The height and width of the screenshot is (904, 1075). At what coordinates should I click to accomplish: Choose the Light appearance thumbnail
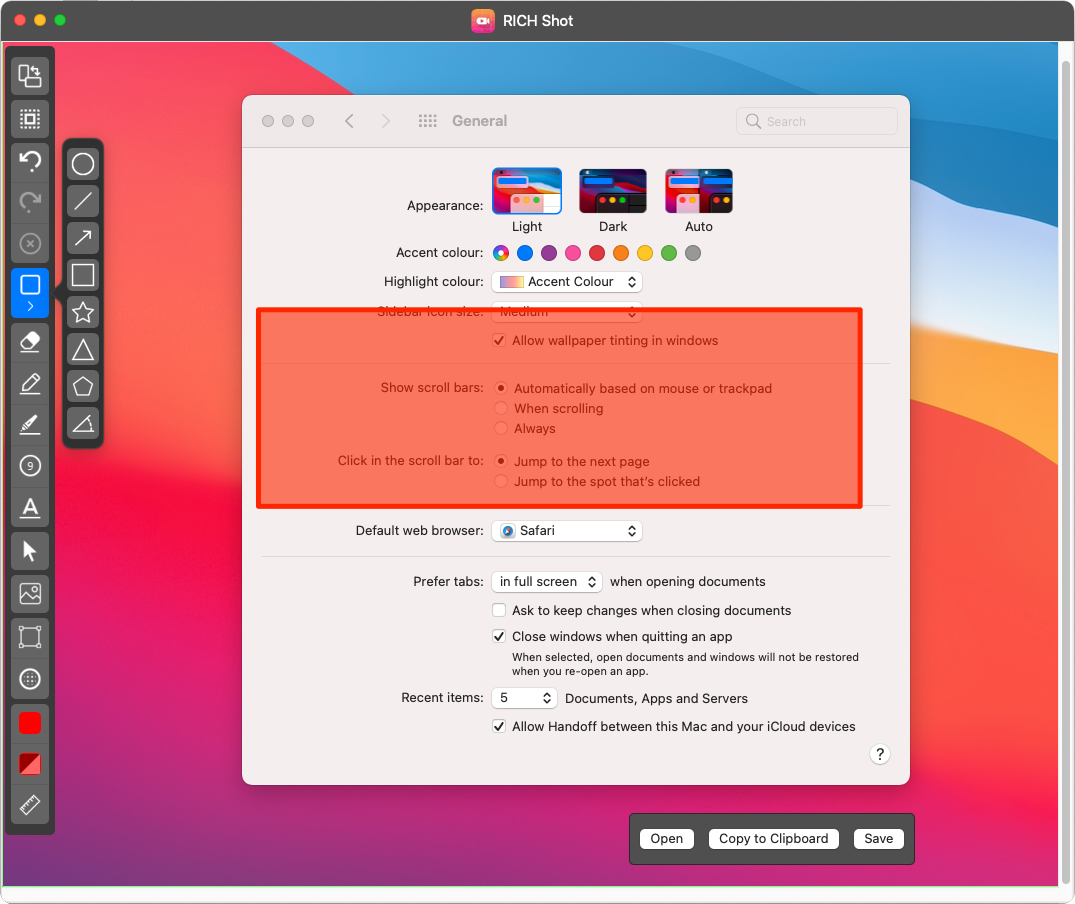point(527,191)
